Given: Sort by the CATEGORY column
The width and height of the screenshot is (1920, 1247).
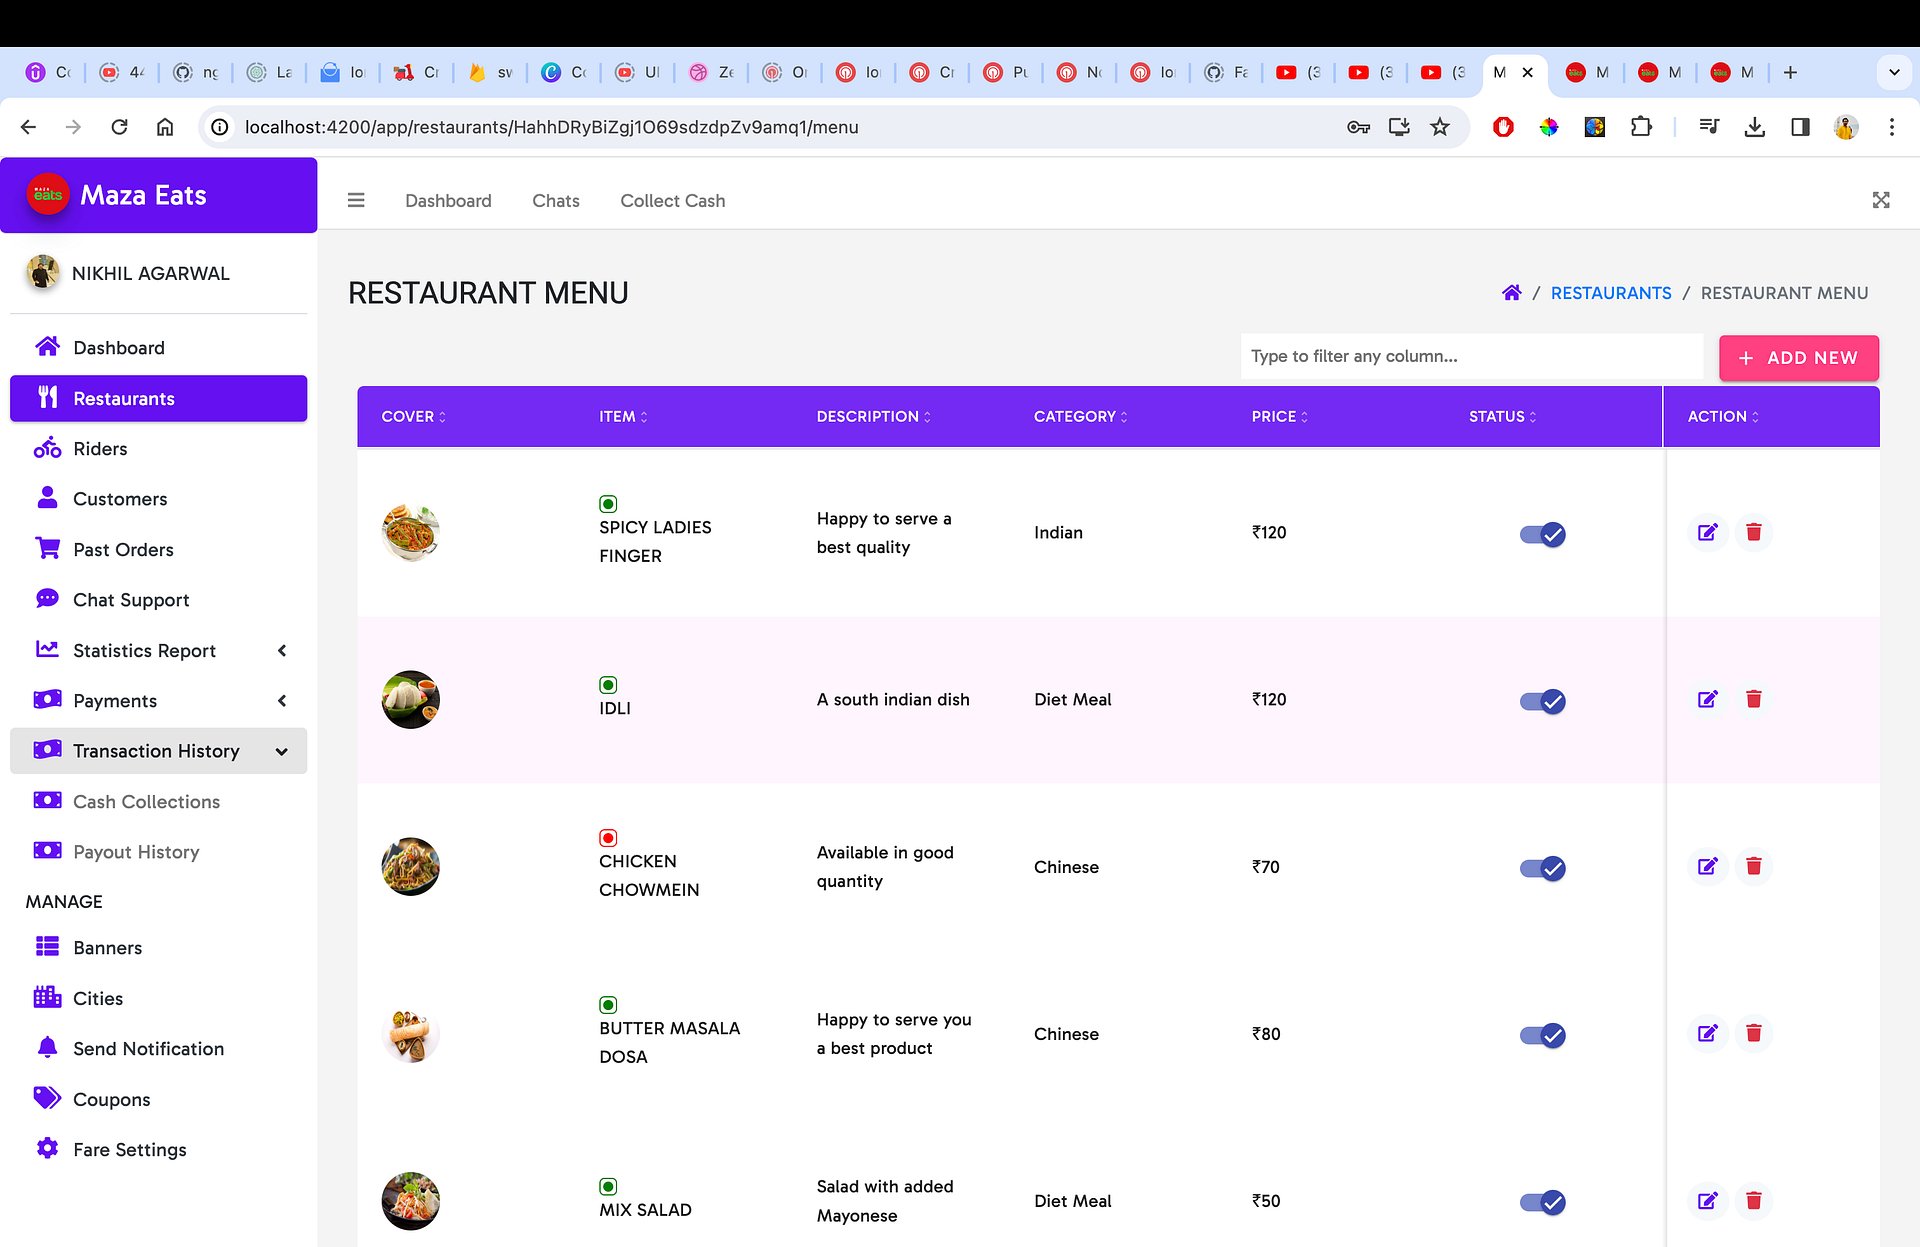Looking at the screenshot, I should point(1080,416).
